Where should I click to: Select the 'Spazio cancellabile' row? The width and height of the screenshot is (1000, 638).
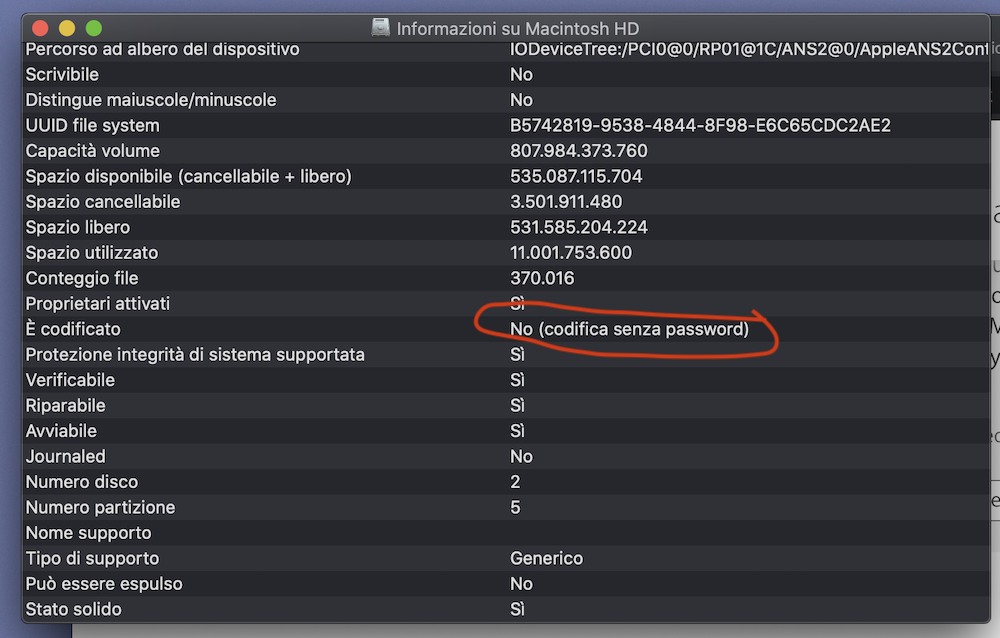[103, 202]
